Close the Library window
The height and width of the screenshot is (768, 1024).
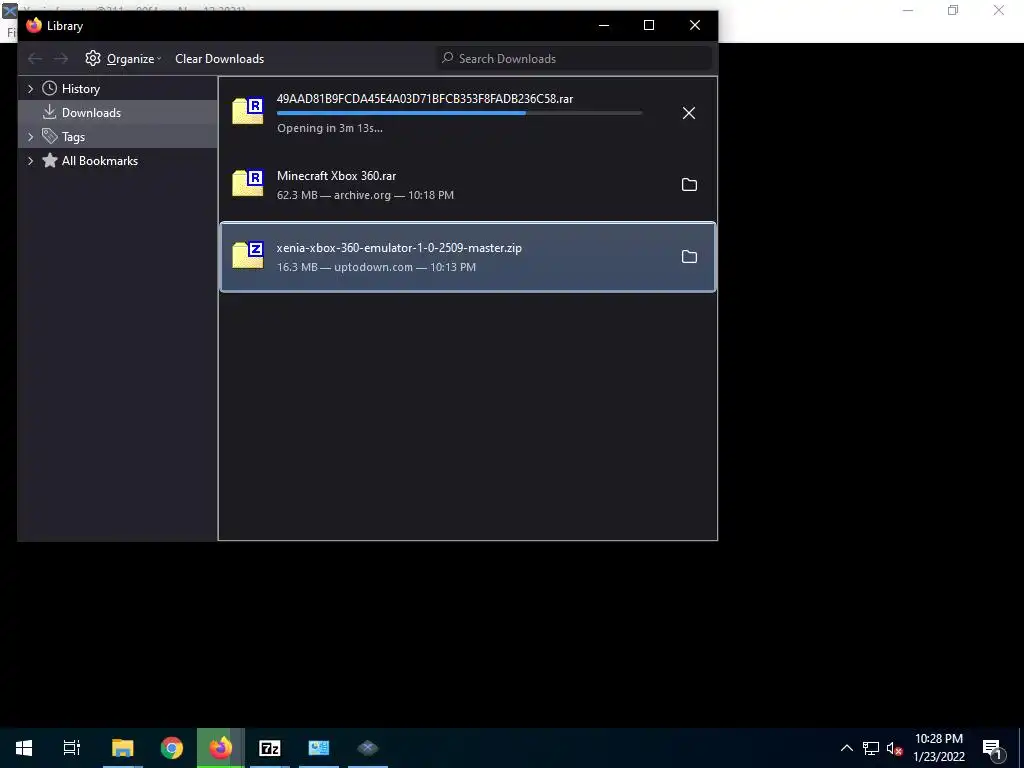(695, 25)
